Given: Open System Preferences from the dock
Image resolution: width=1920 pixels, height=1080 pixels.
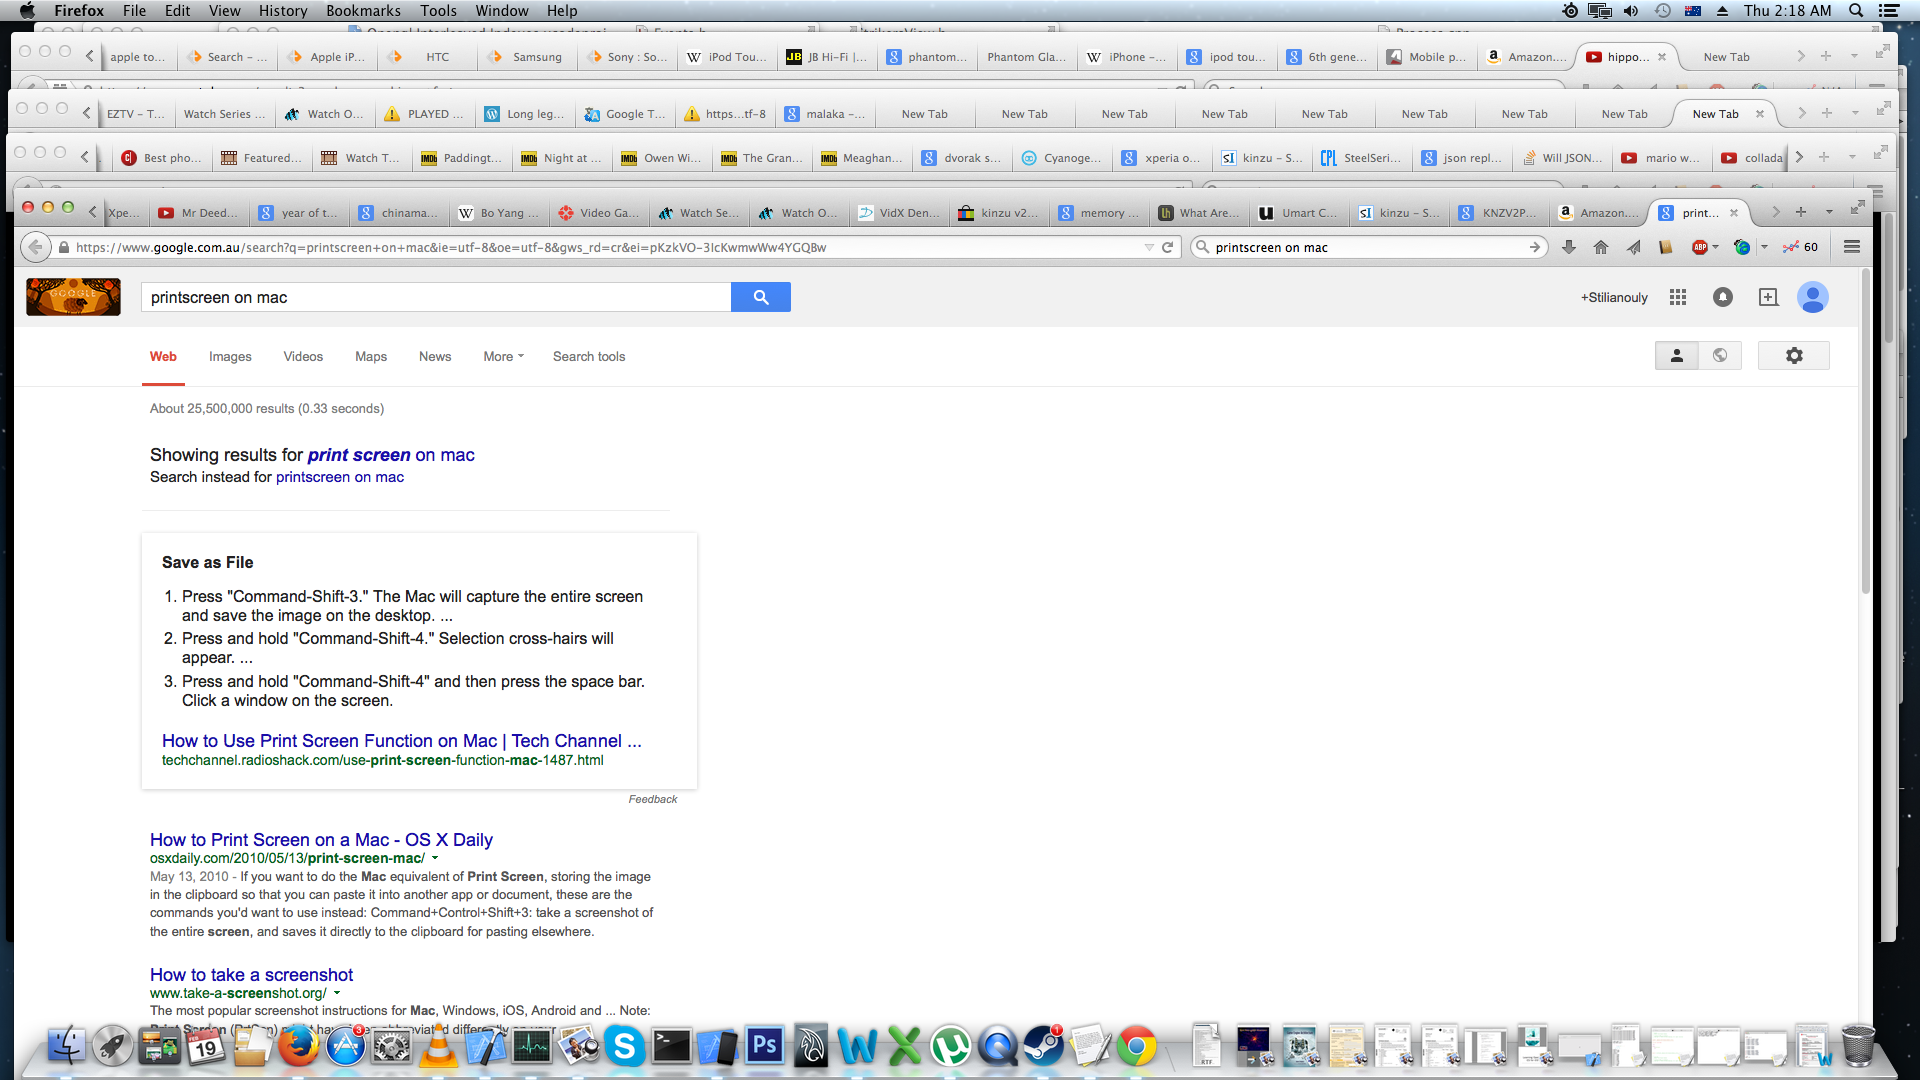Looking at the screenshot, I should point(391,1047).
